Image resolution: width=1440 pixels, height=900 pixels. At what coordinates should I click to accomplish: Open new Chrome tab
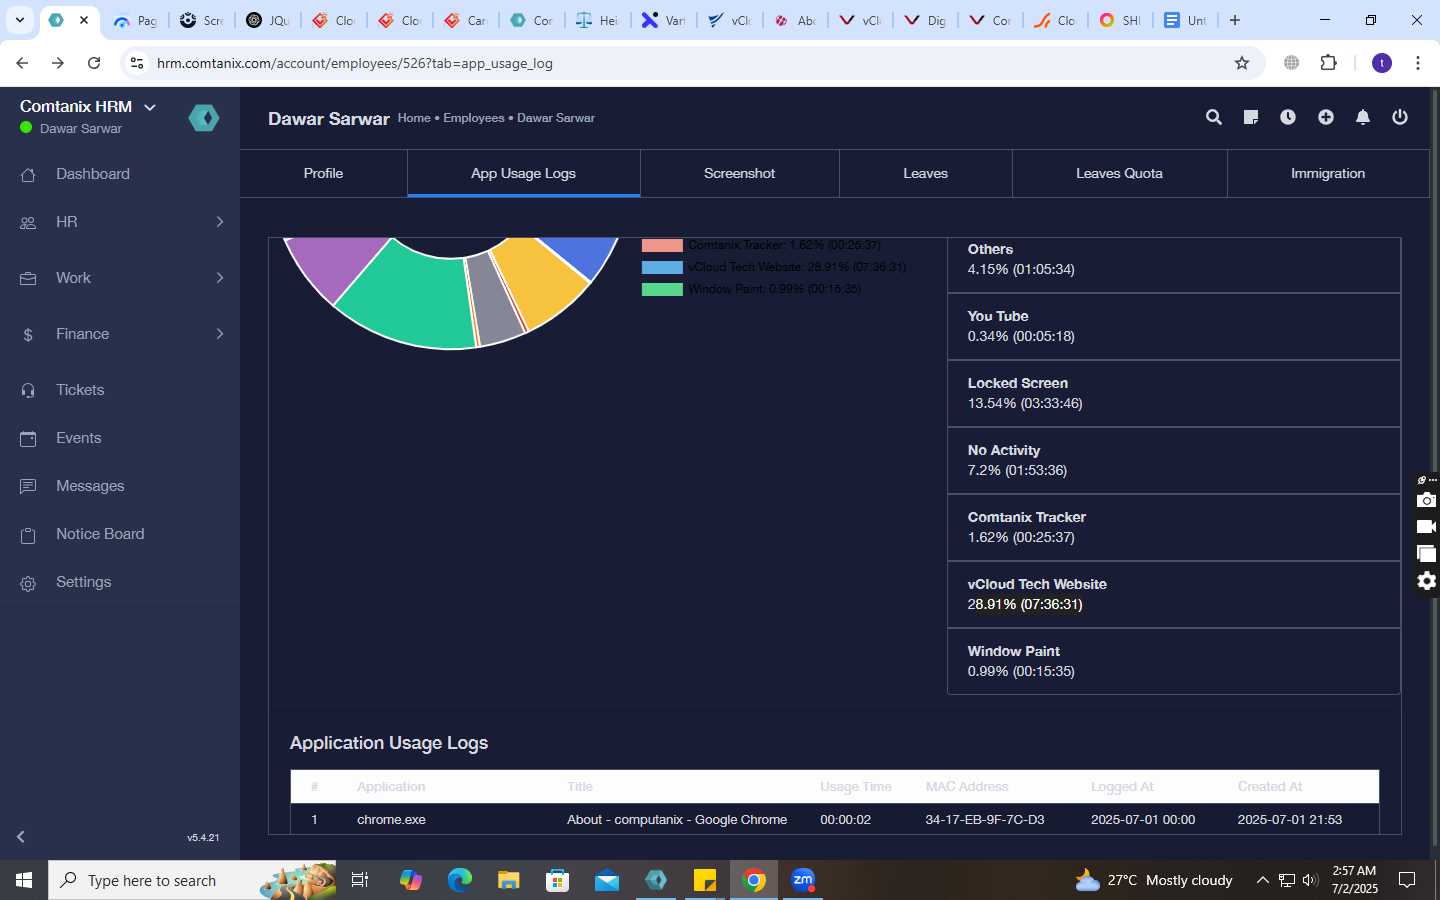pos(1235,20)
